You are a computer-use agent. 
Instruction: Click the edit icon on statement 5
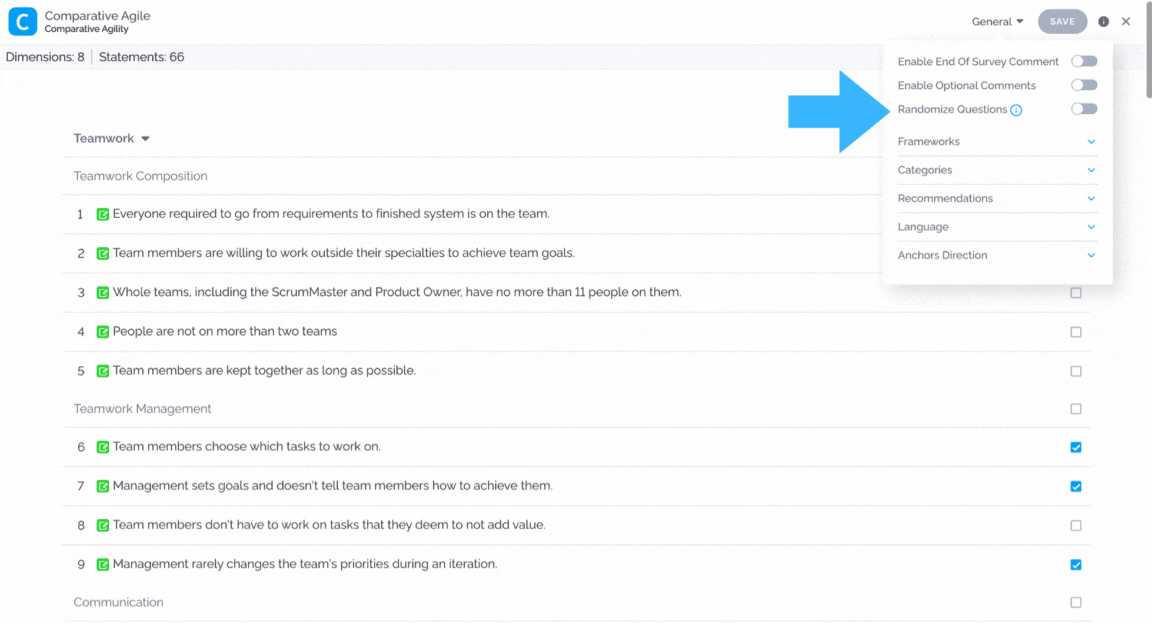[x=103, y=371]
